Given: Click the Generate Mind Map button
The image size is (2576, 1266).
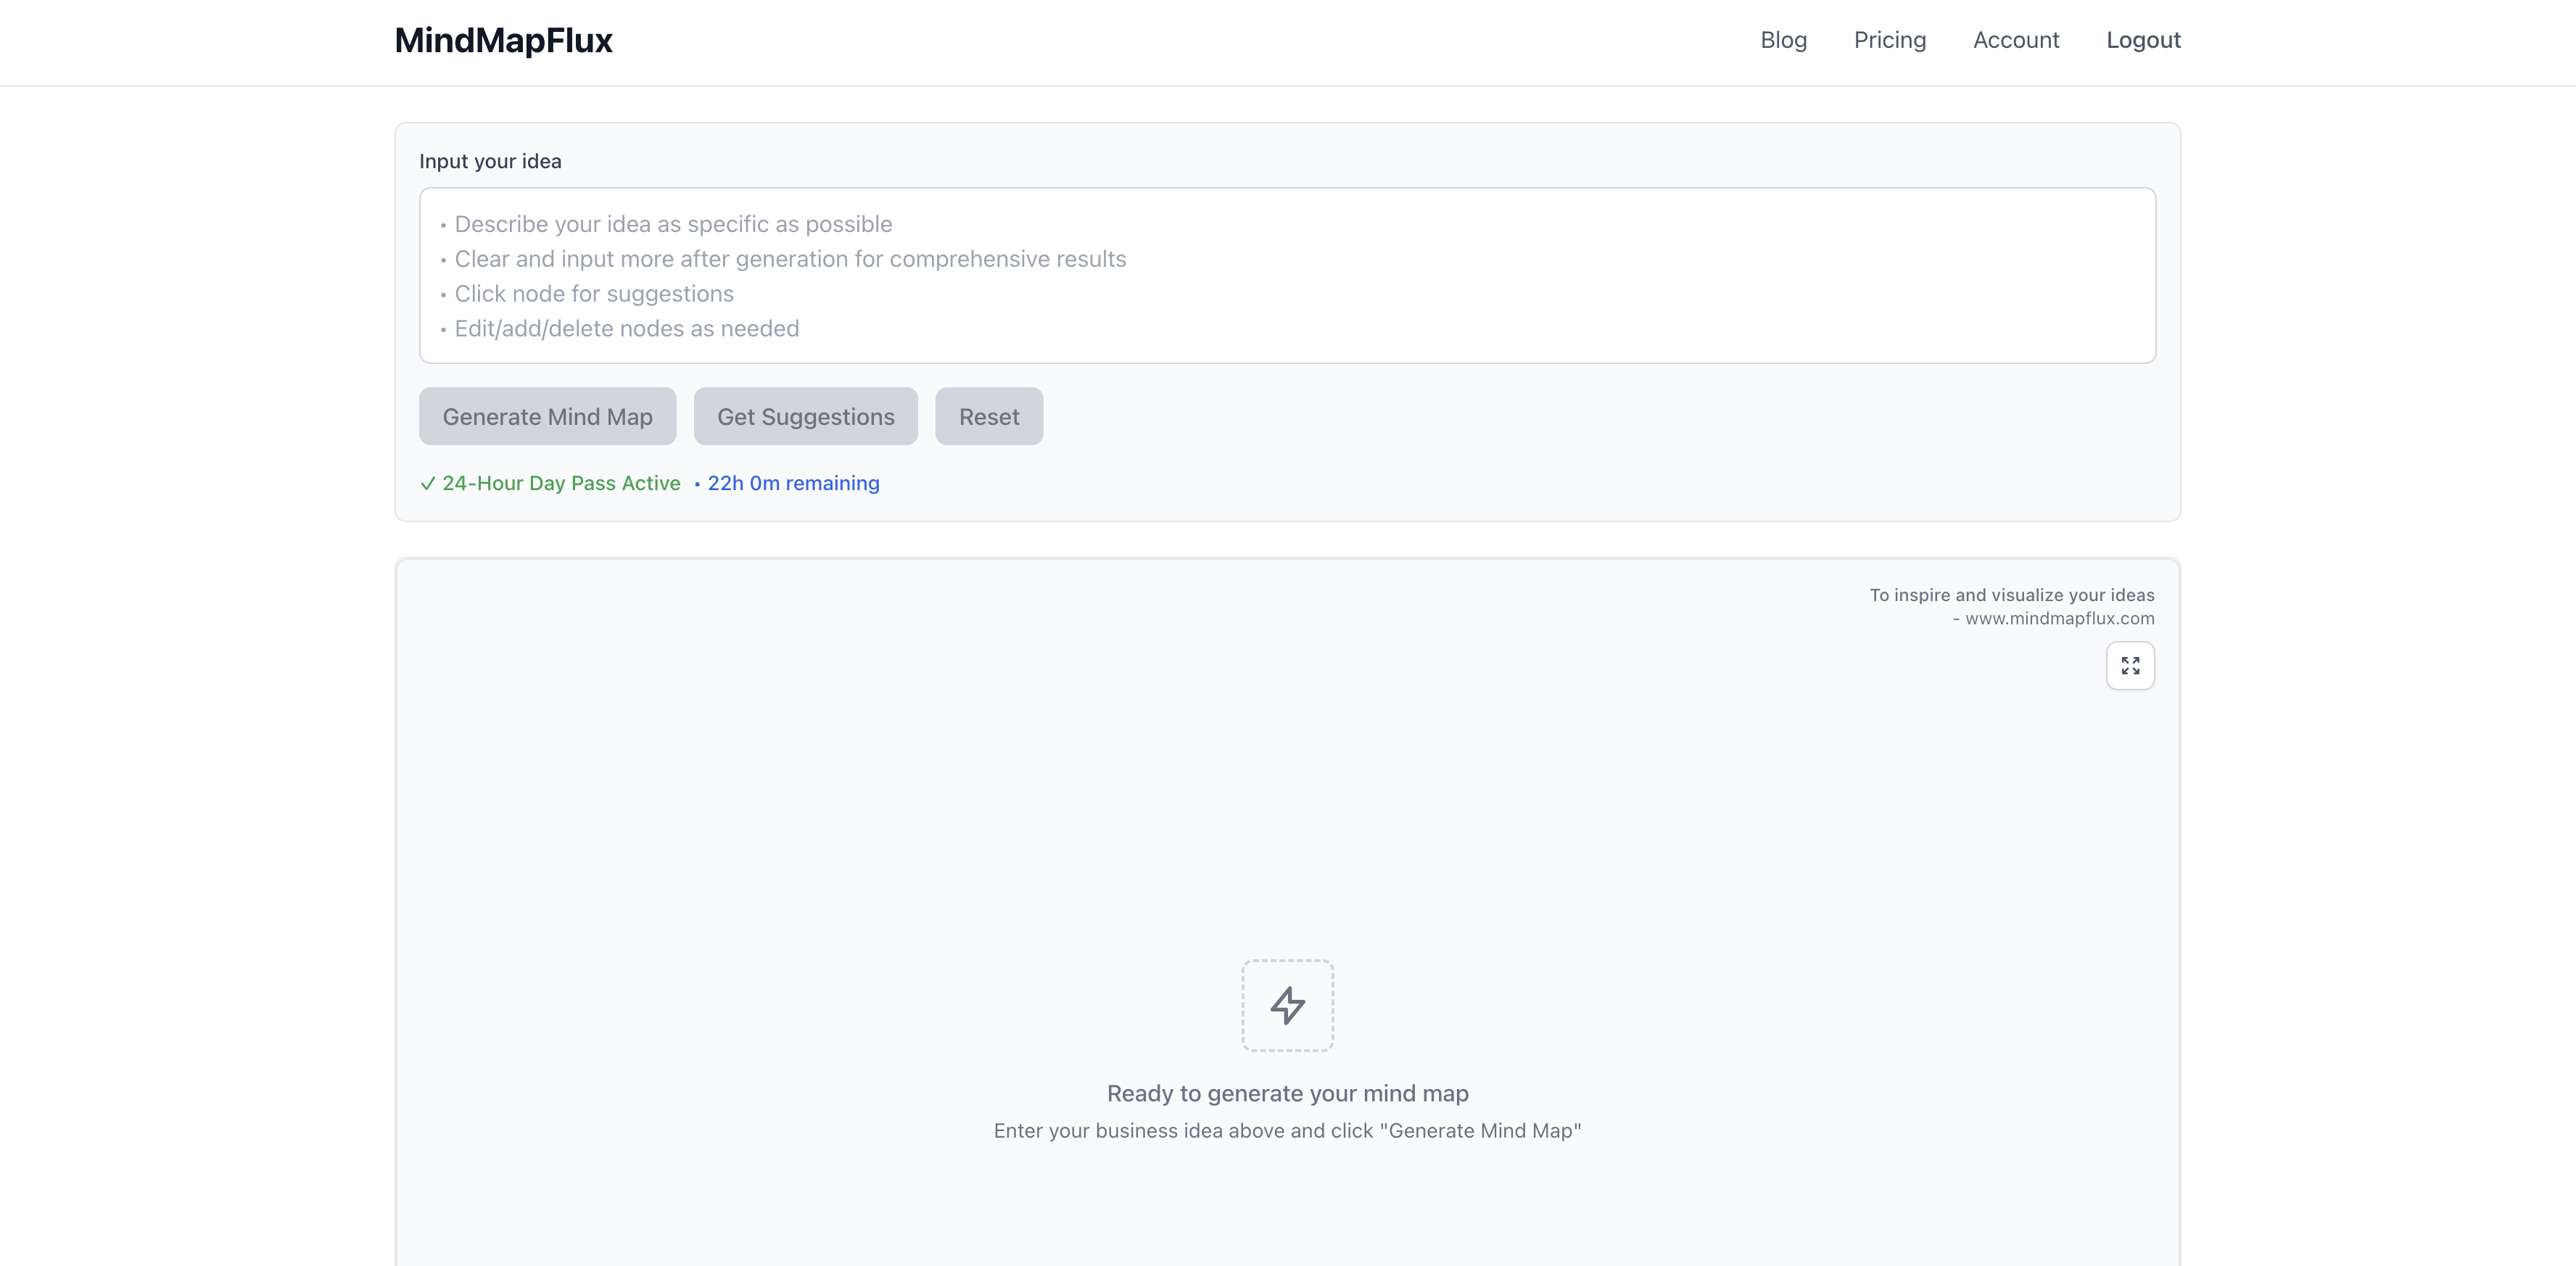Looking at the screenshot, I should point(548,416).
